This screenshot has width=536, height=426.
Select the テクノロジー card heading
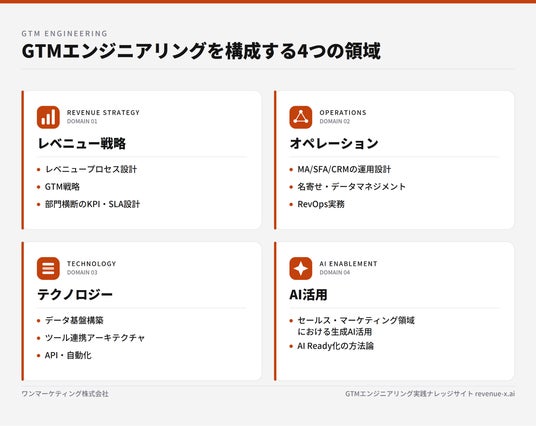pyautogui.click(x=75, y=294)
